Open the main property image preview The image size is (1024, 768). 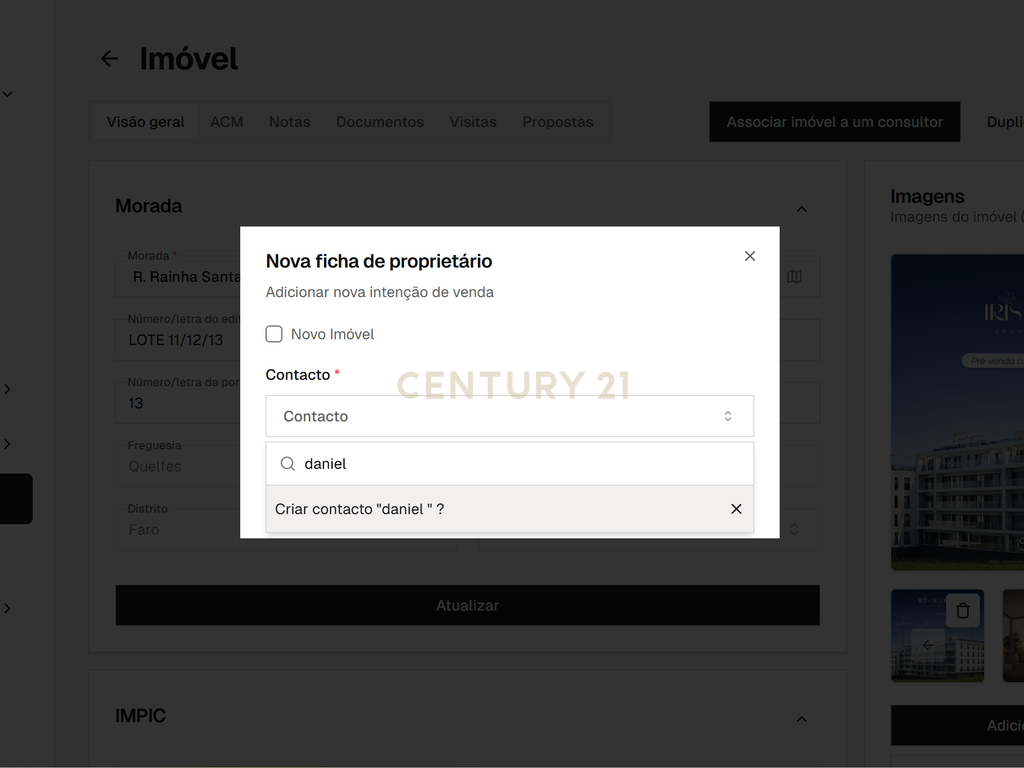[957, 412]
